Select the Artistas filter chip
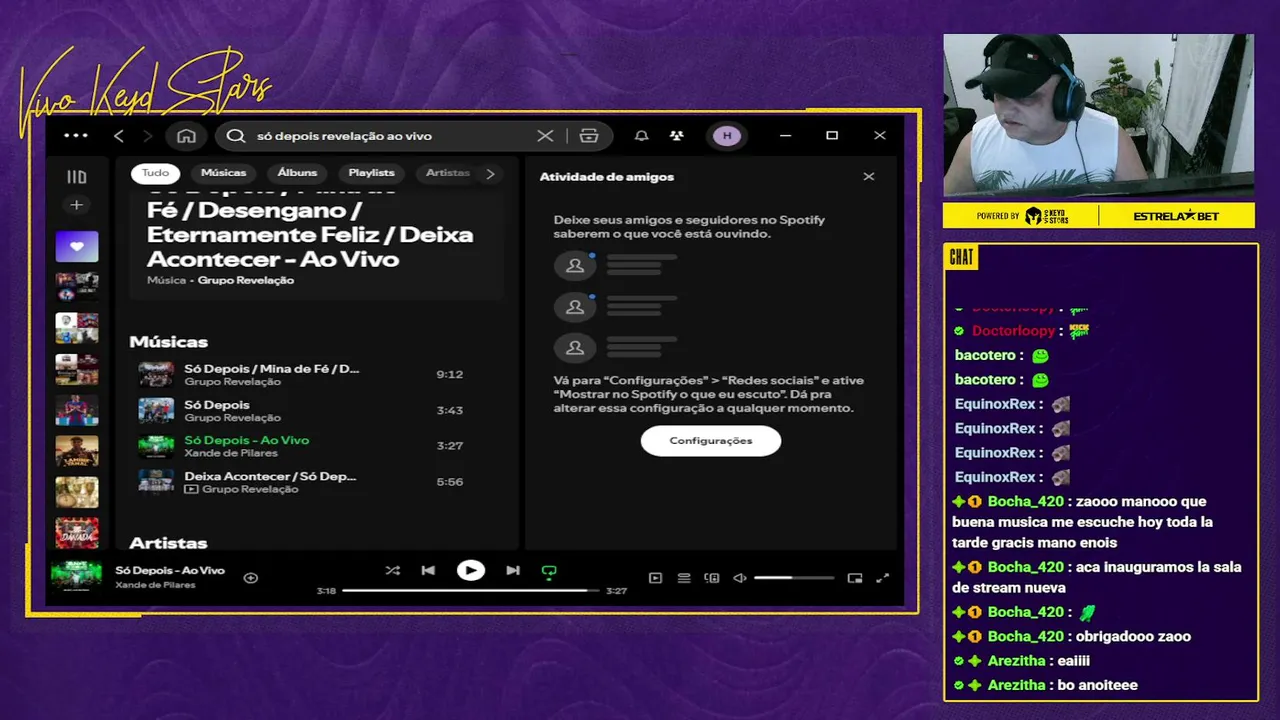 pyautogui.click(x=447, y=173)
